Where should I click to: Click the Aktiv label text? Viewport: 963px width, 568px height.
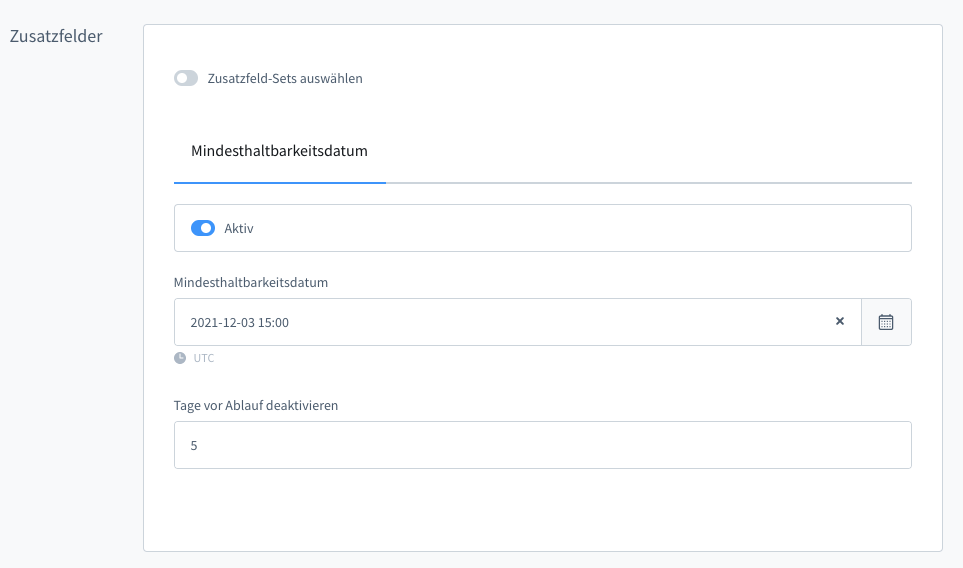coord(239,228)
